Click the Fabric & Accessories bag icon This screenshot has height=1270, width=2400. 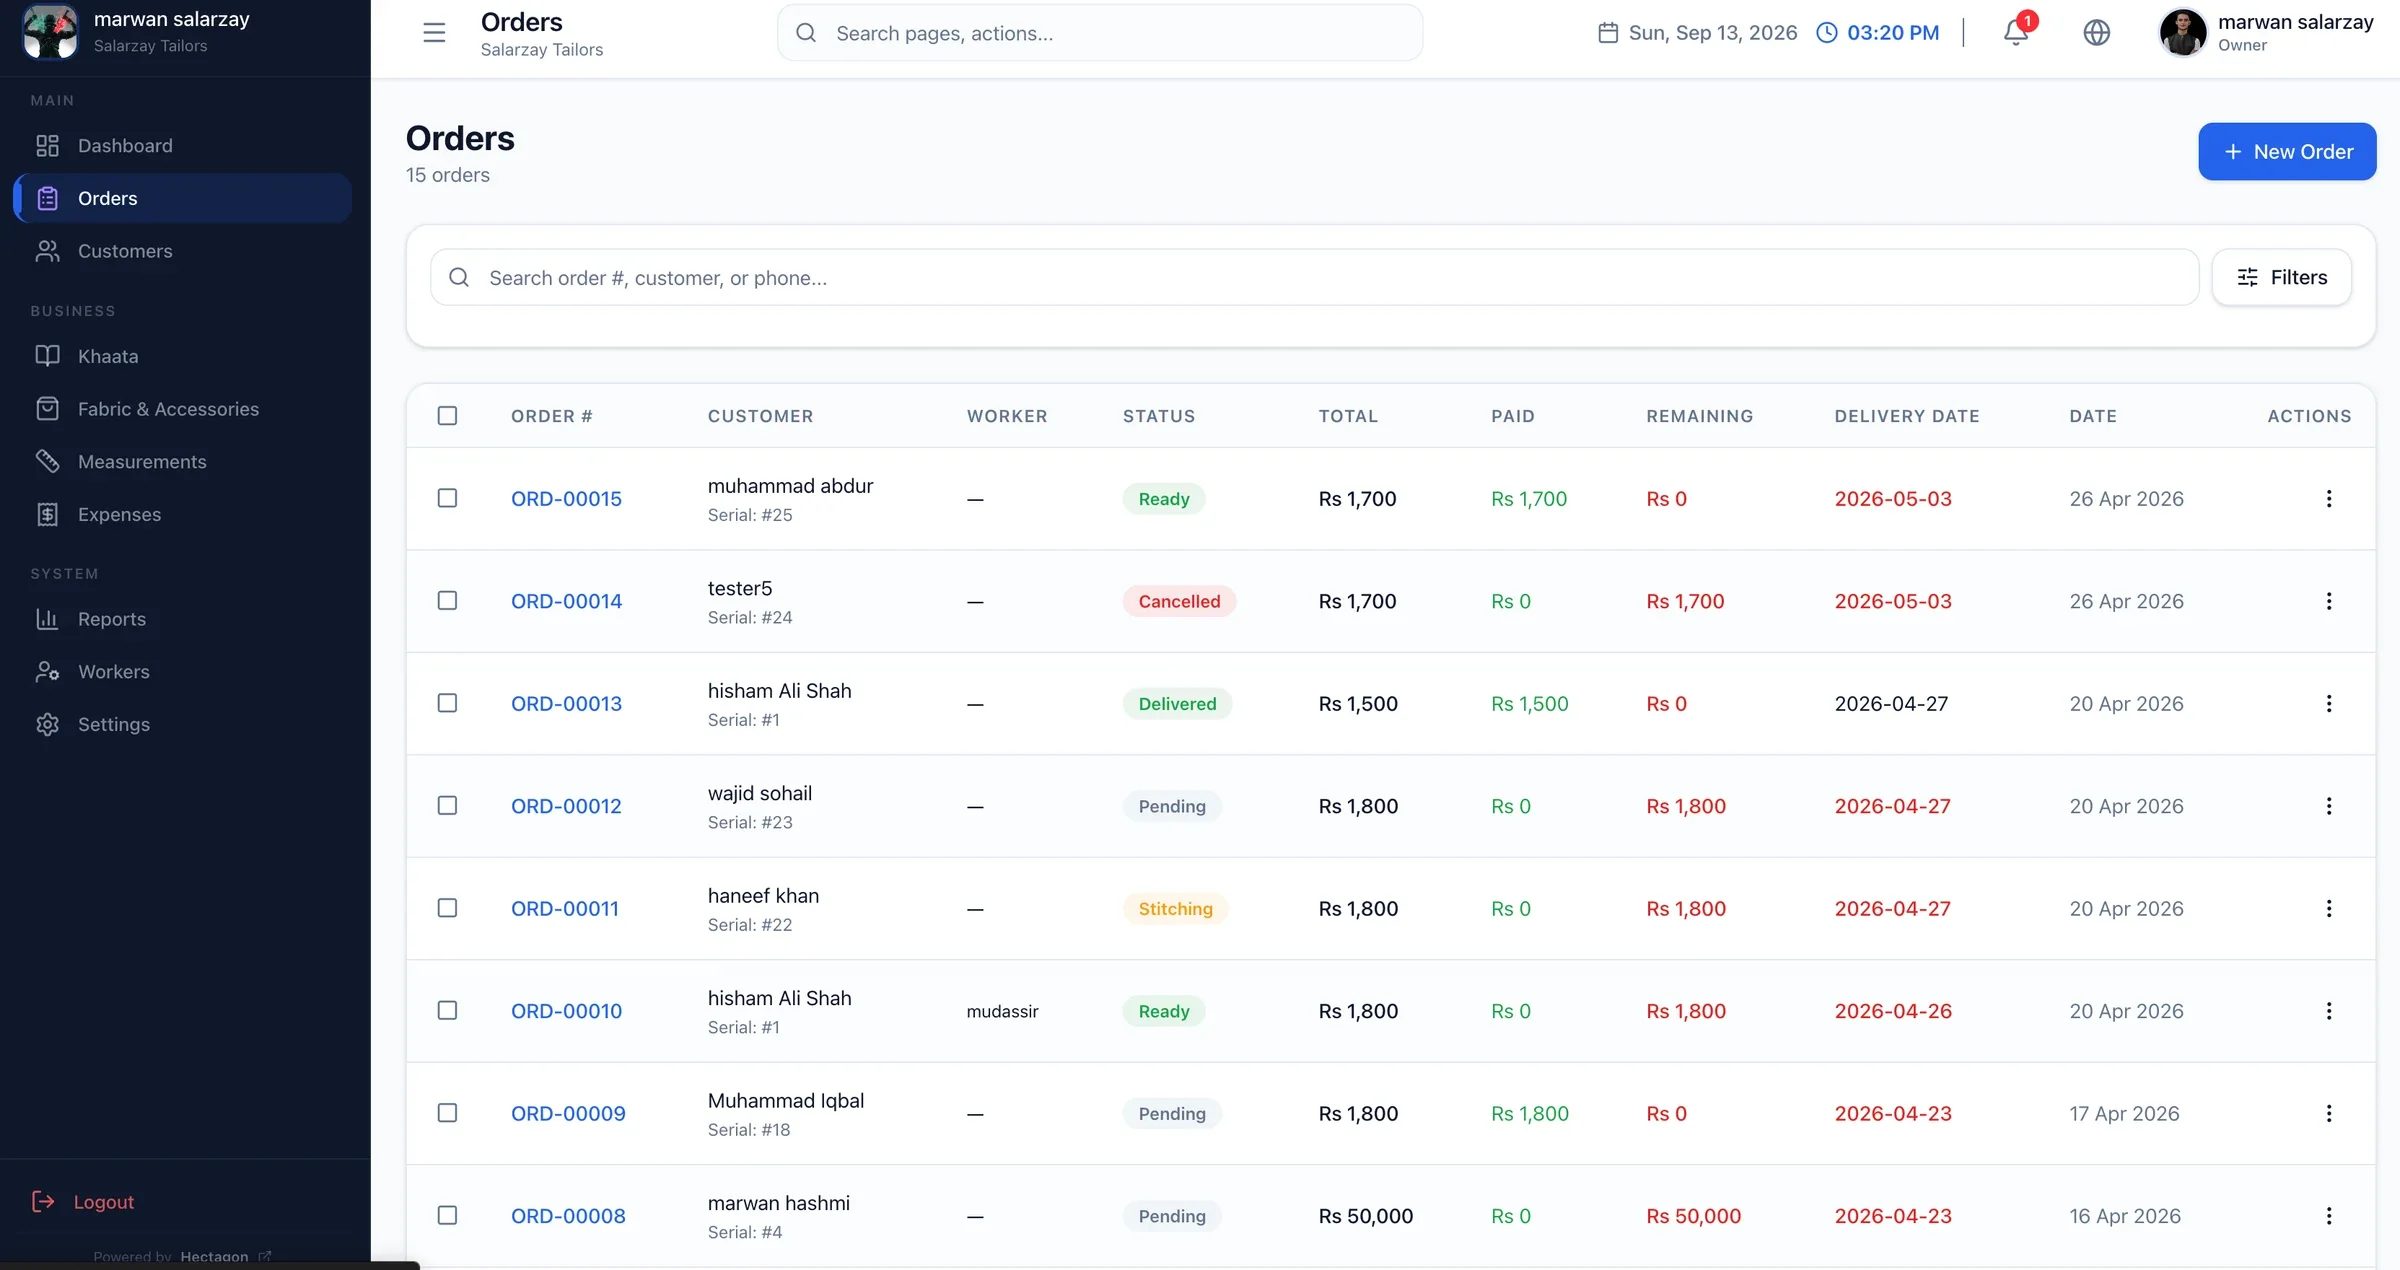pos(47,409)
